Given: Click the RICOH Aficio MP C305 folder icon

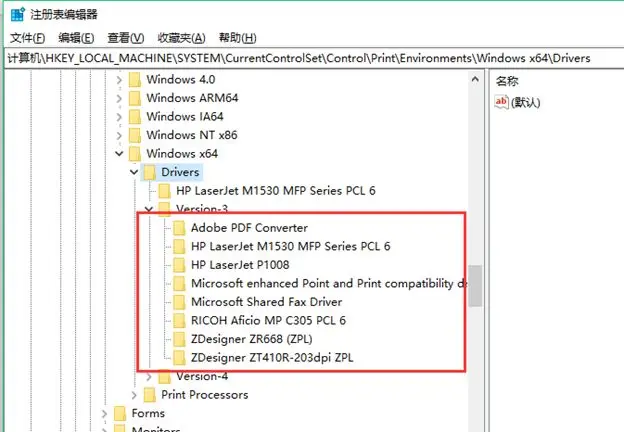Looking at the screenshot, I should coord(178,320).
